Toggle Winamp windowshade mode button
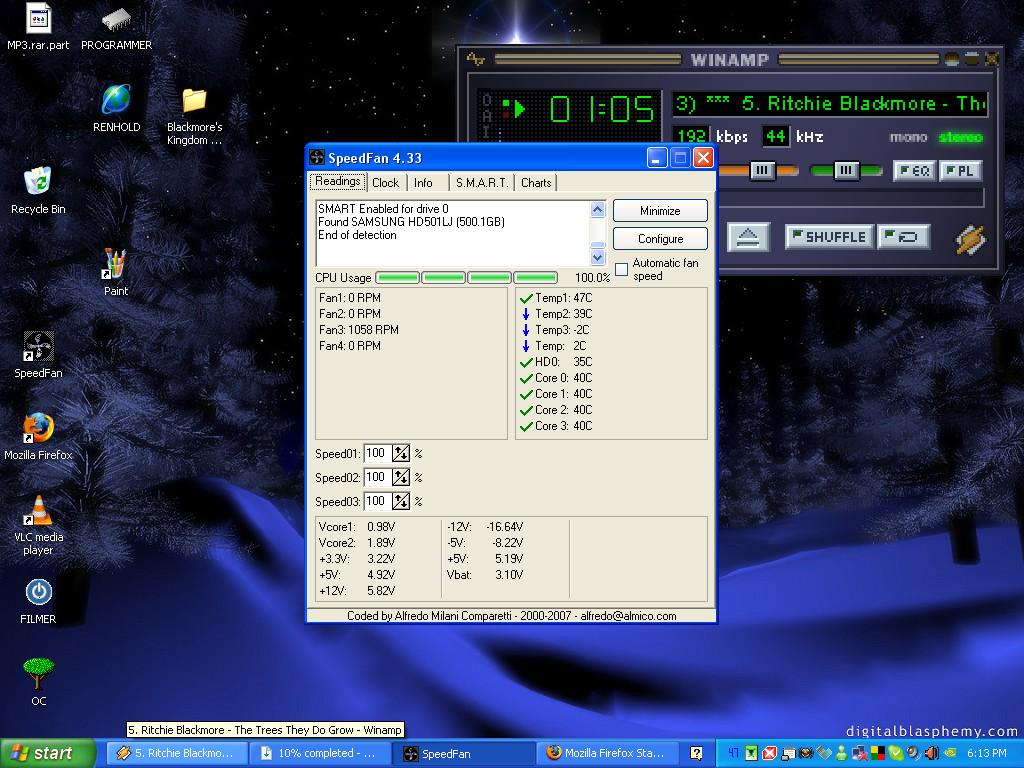The width and height of the screenshot is (1024, 768). (972, 59)
